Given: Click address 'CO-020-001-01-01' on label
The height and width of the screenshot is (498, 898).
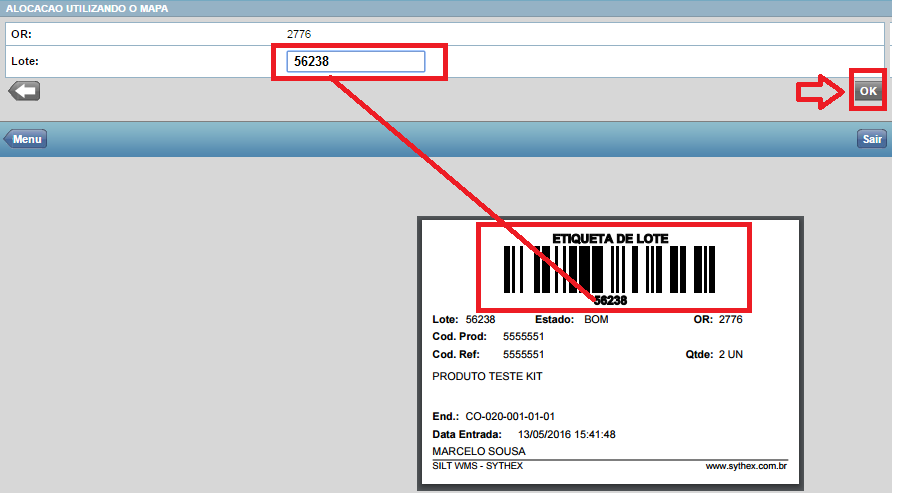Looking at the screenshot, I should pos(510,416).
